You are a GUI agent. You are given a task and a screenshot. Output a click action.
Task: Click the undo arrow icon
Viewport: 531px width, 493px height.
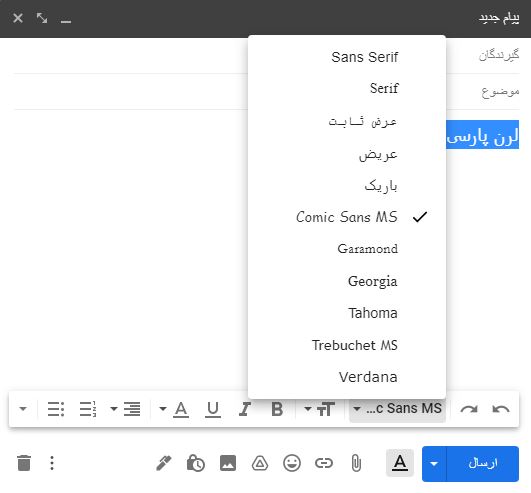click(x=501, y=409)
